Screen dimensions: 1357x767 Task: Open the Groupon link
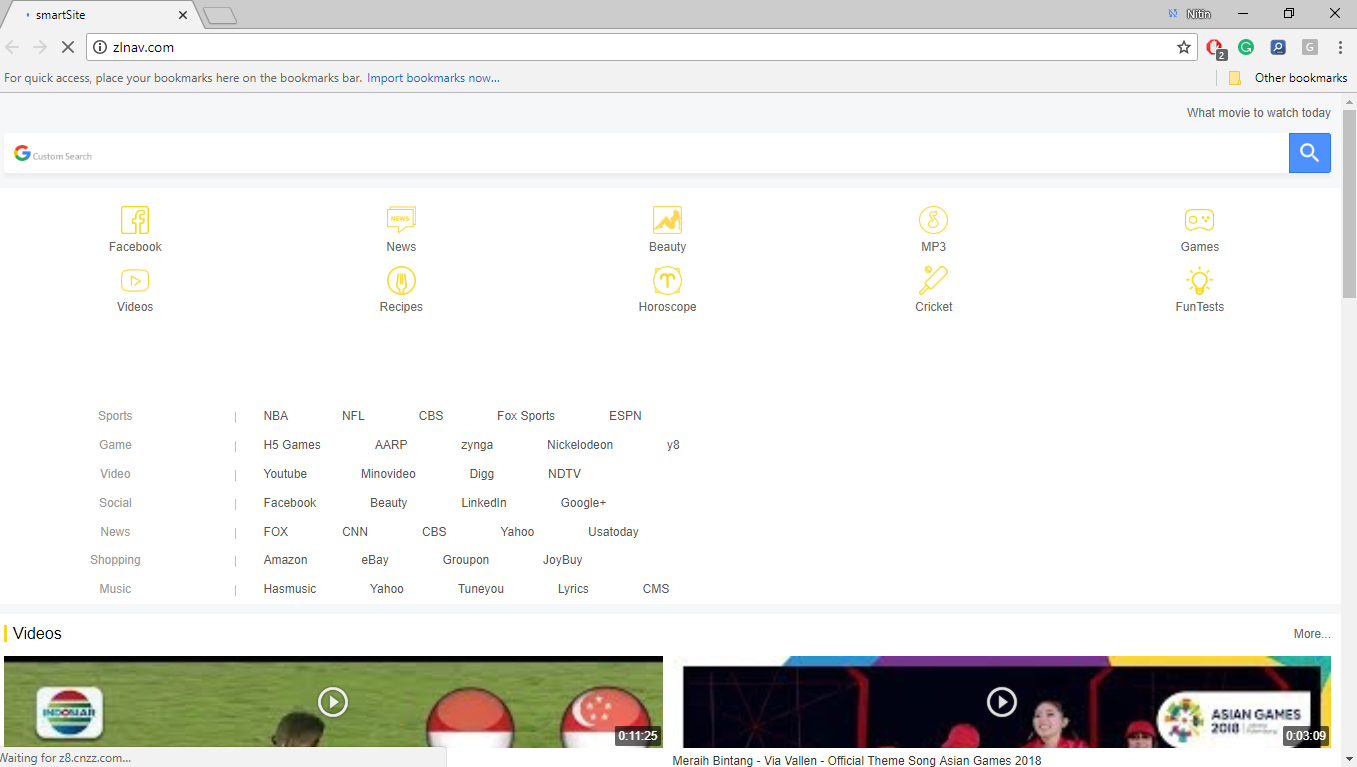[x=466, y=560]
